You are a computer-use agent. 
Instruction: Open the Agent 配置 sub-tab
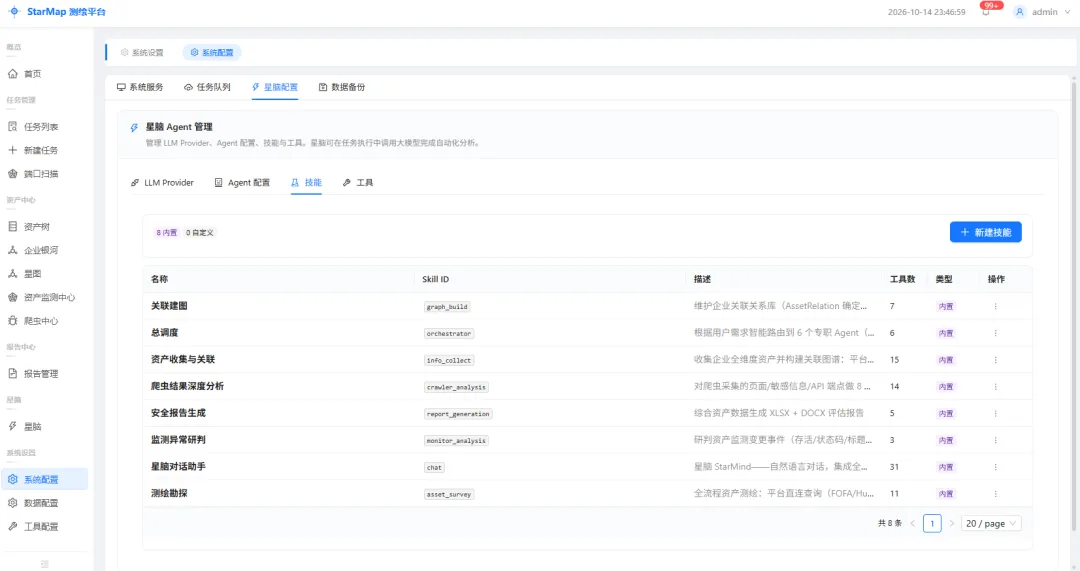click(x=242, y=183)
